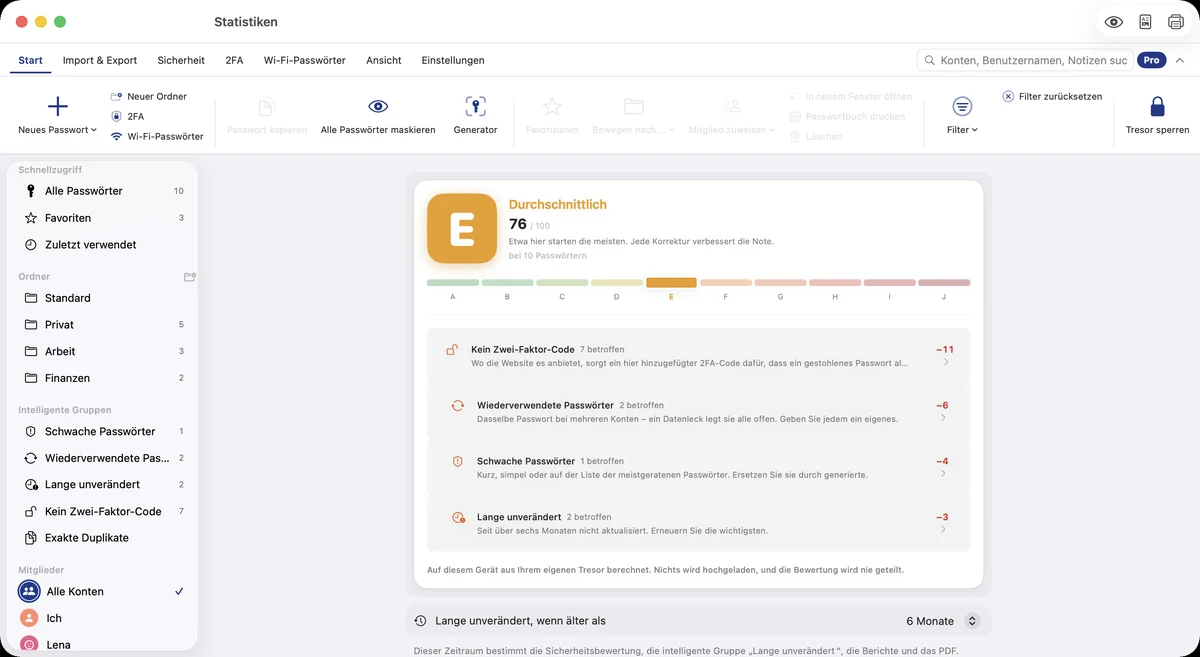
Task: Select the Schwache Passwörter smart group in the sidebar
Action: click(x=103, y=431)
